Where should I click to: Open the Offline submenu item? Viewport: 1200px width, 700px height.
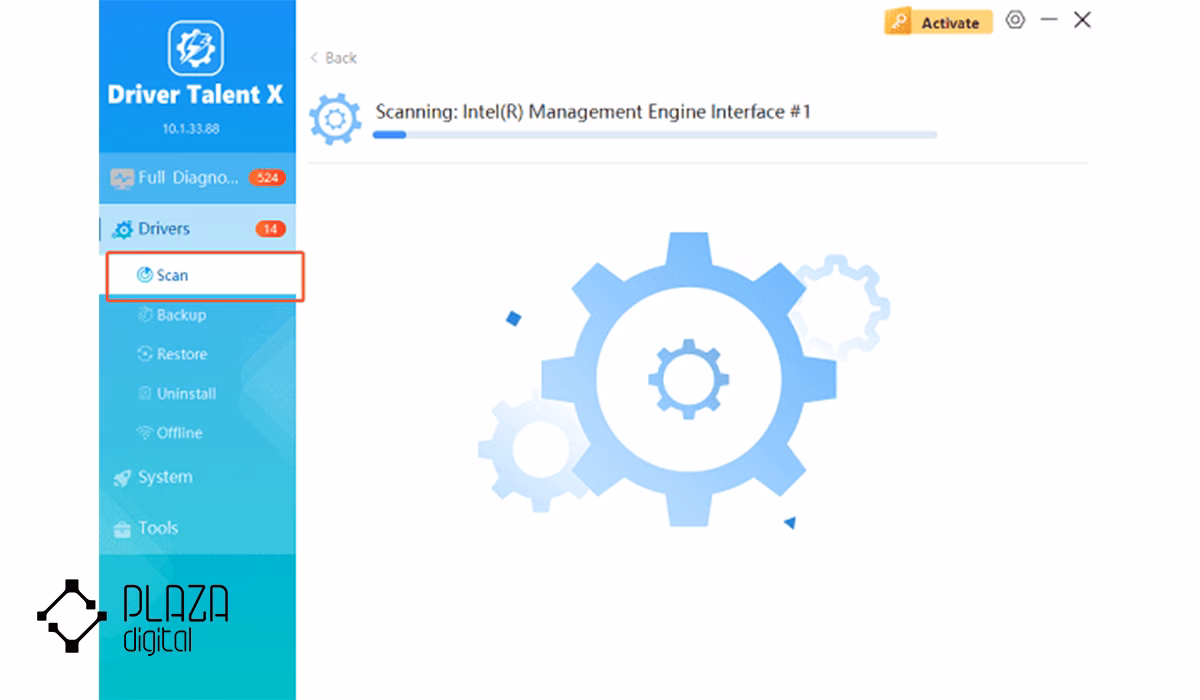[x=169, y=433]
